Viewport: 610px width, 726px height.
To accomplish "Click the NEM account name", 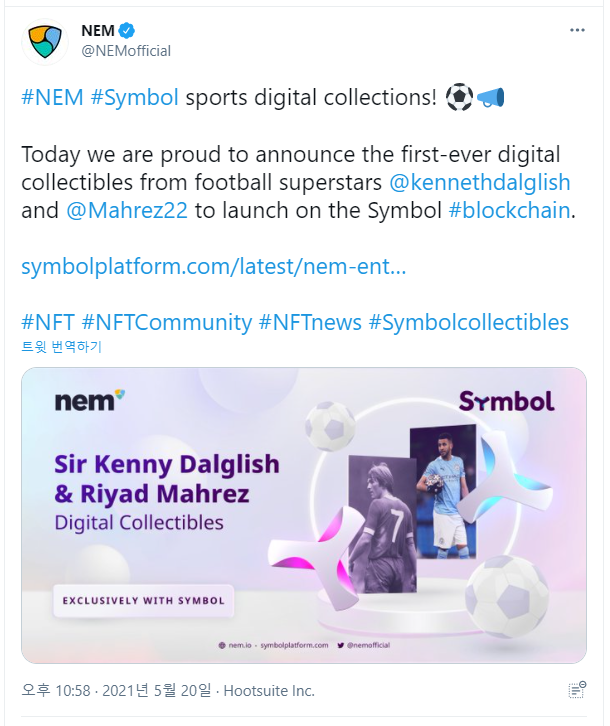I will (x=98, y=31).
